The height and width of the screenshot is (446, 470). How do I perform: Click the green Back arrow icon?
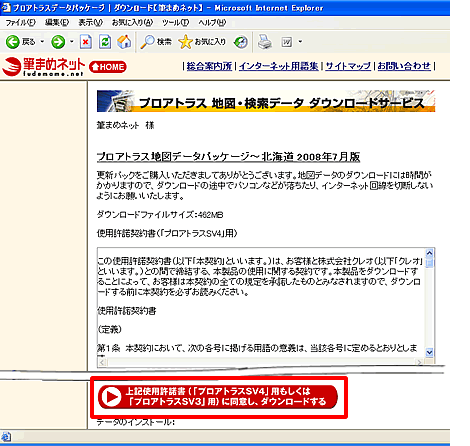click(13, 42)
